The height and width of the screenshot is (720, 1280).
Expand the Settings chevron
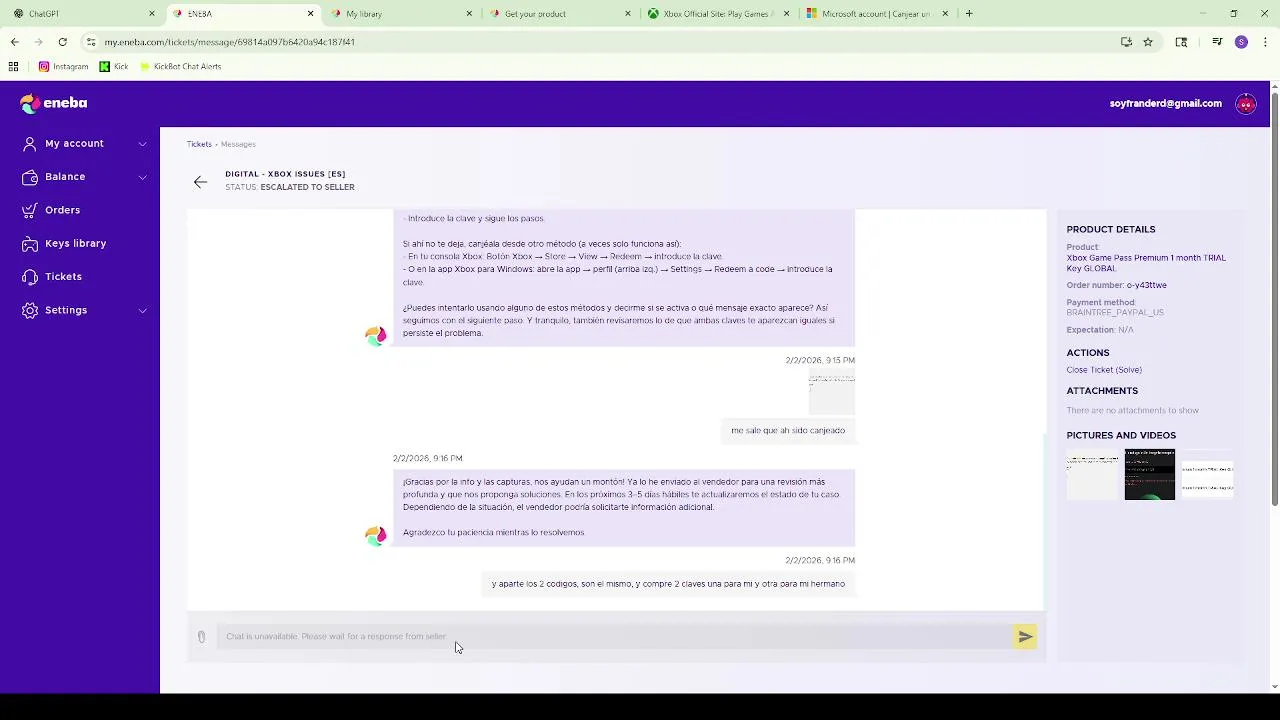[x=142, y=311]
